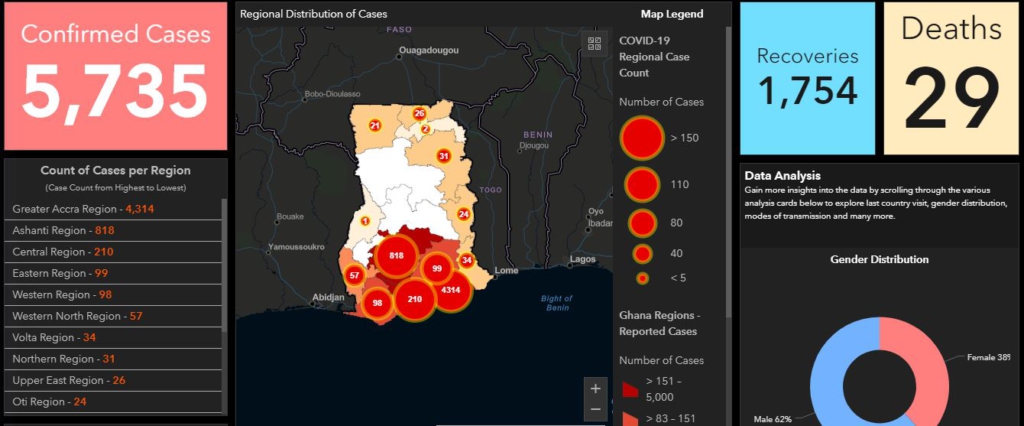Image resolution: width=1024 pixels, height=426 pixels.
Task: Open the basemap gallery grid icon
Action: 595,43
